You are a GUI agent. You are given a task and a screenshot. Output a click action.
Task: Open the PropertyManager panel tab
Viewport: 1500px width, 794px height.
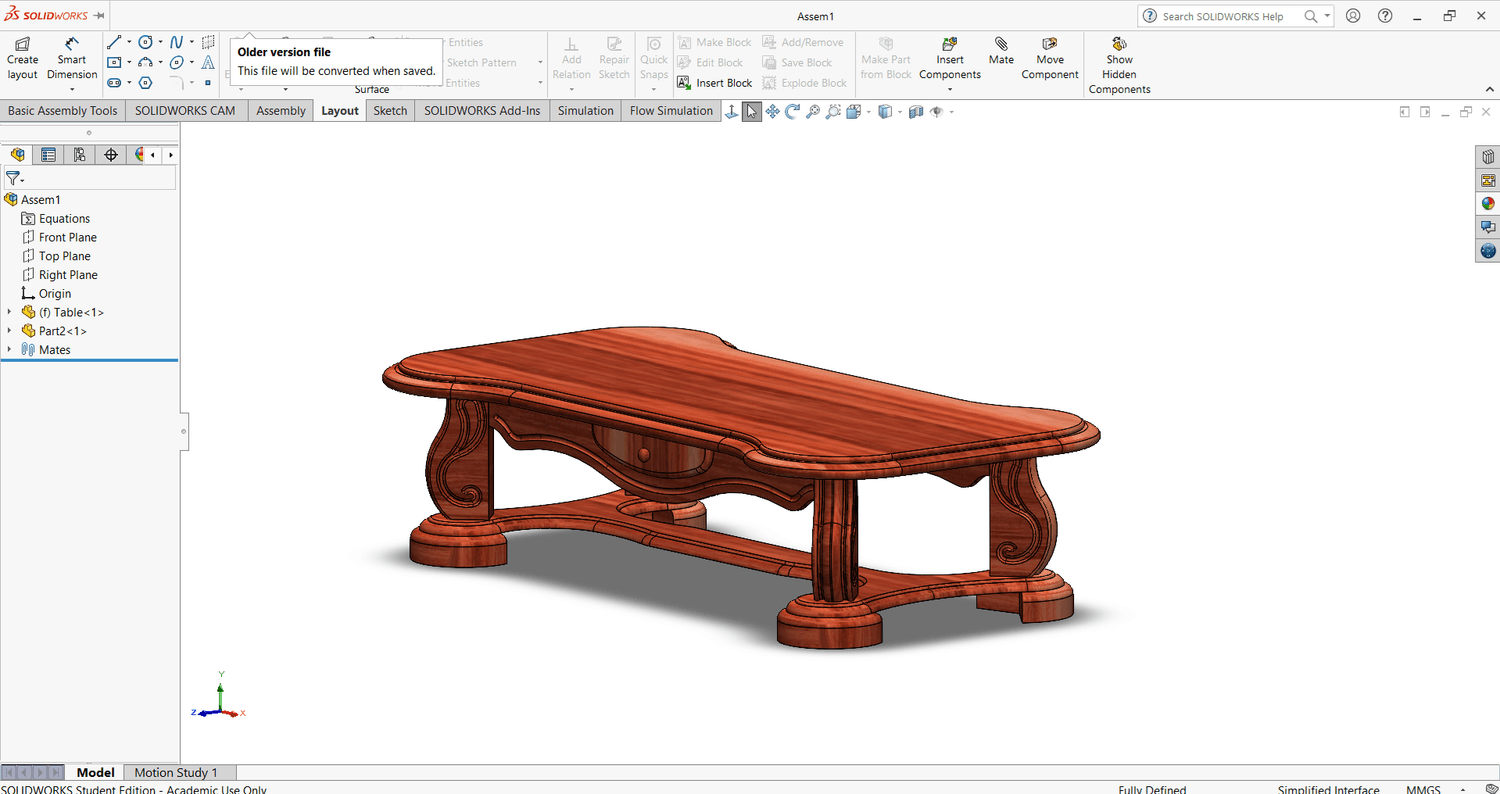[48, 155]
